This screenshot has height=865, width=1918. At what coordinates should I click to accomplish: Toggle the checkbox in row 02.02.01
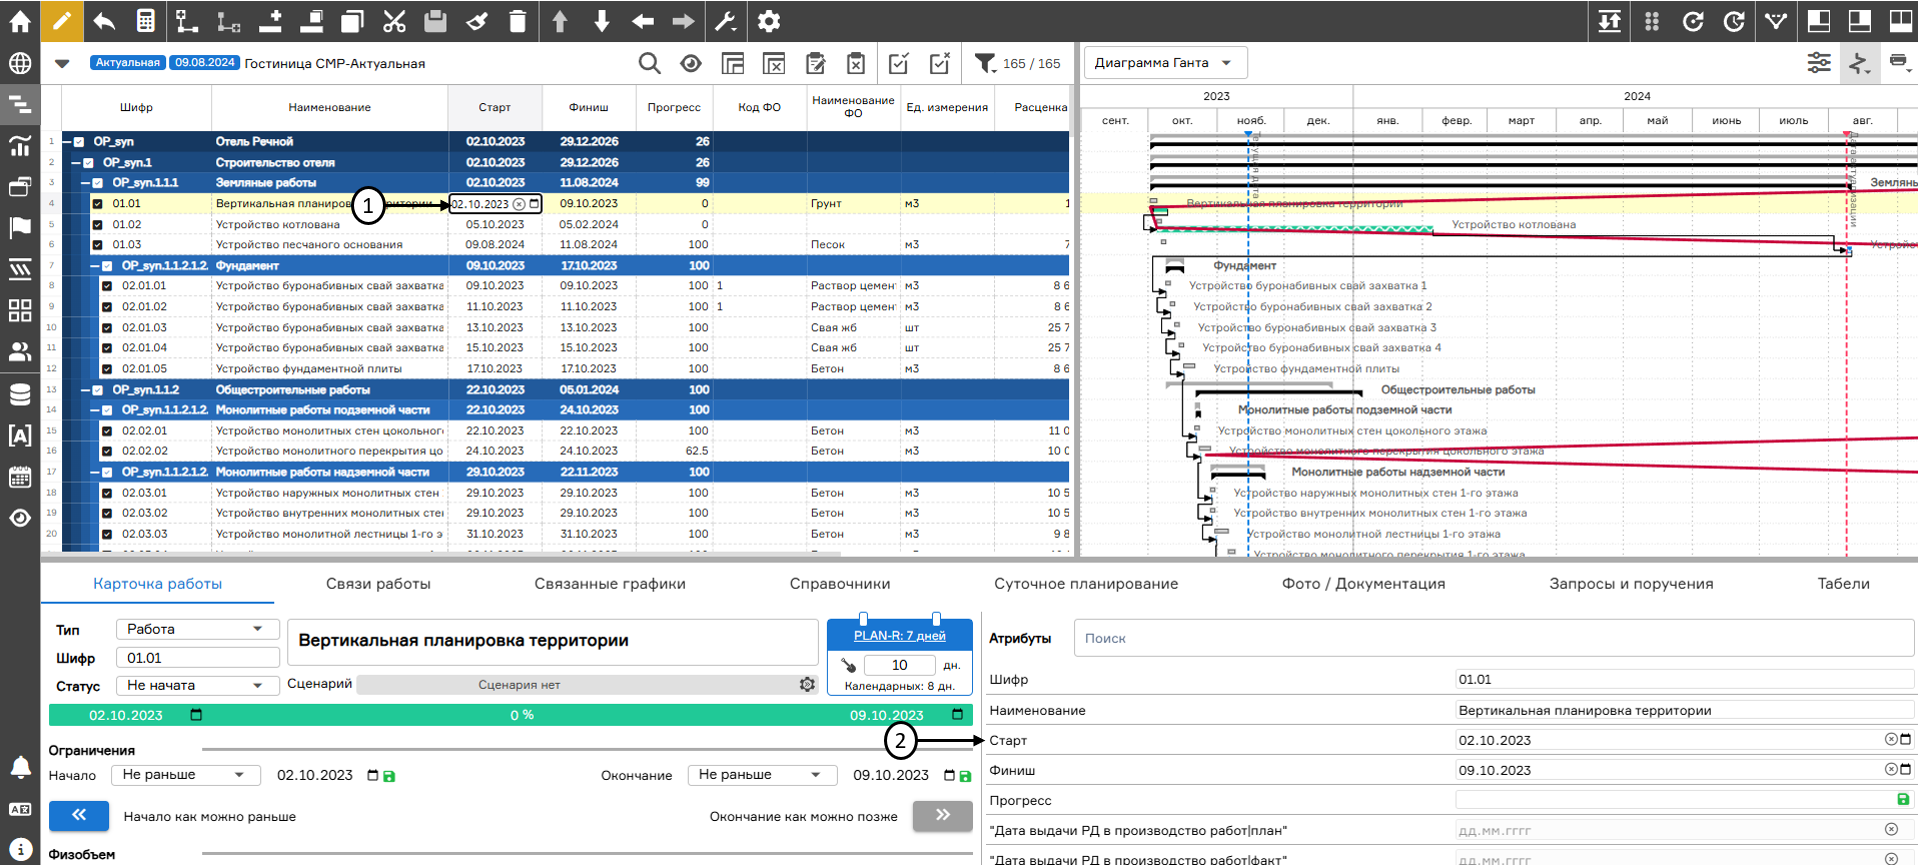click(107, 431)
